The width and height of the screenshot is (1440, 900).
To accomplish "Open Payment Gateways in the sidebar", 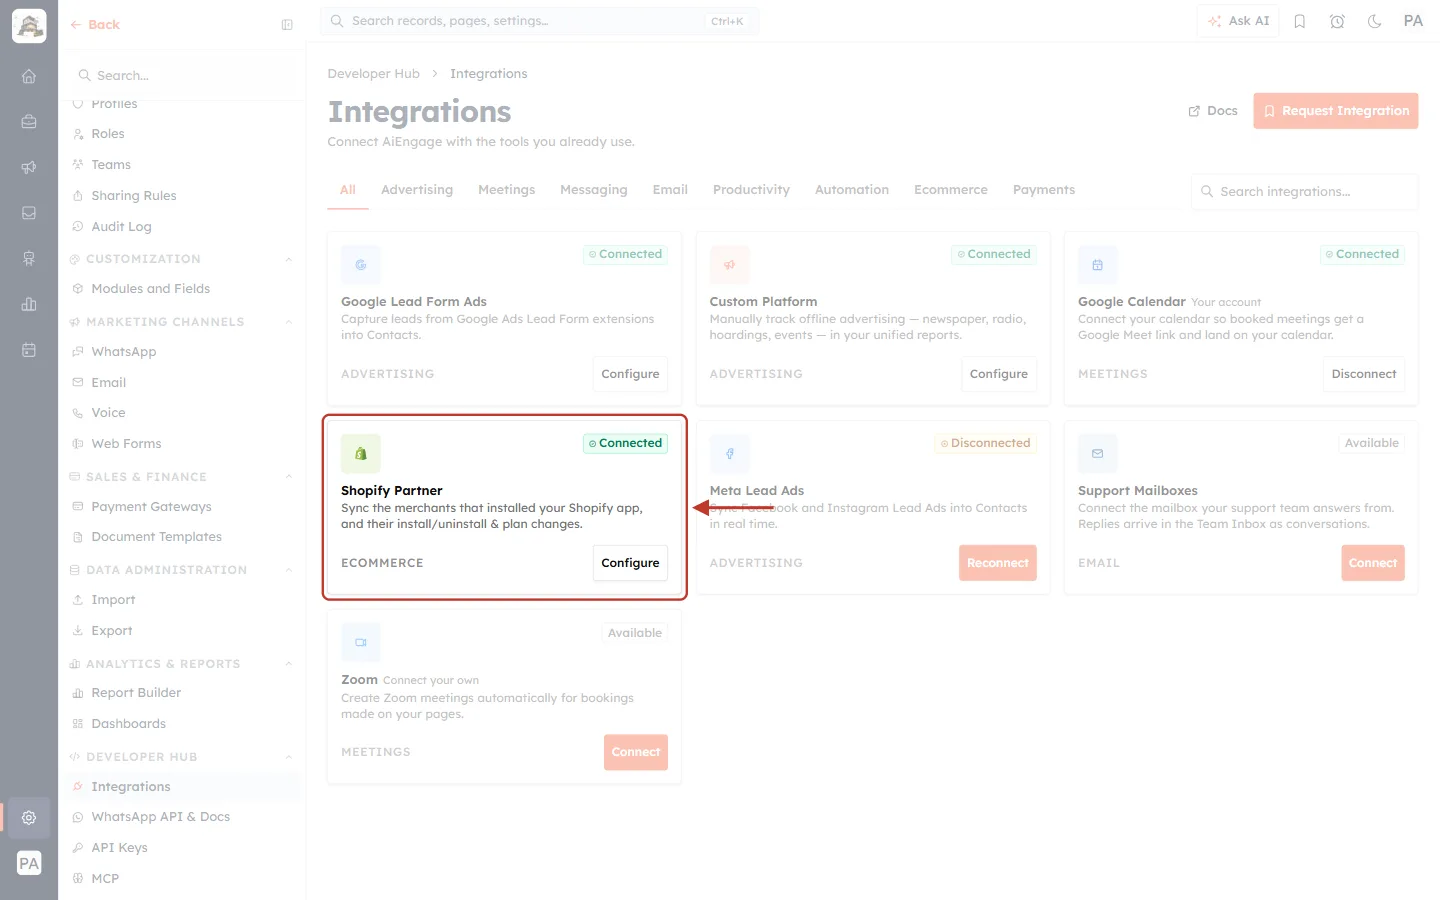I will point(151,507).
